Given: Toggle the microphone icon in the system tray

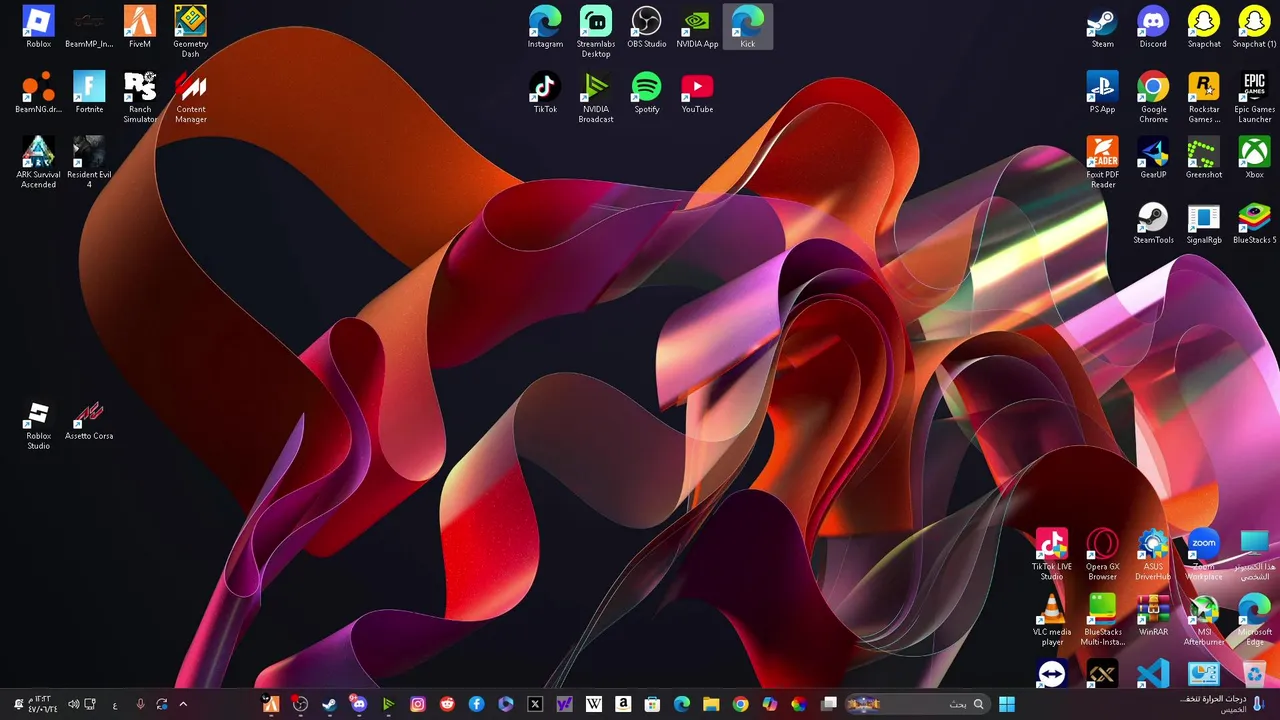Looking at the screenshot, I should (140, 704).
